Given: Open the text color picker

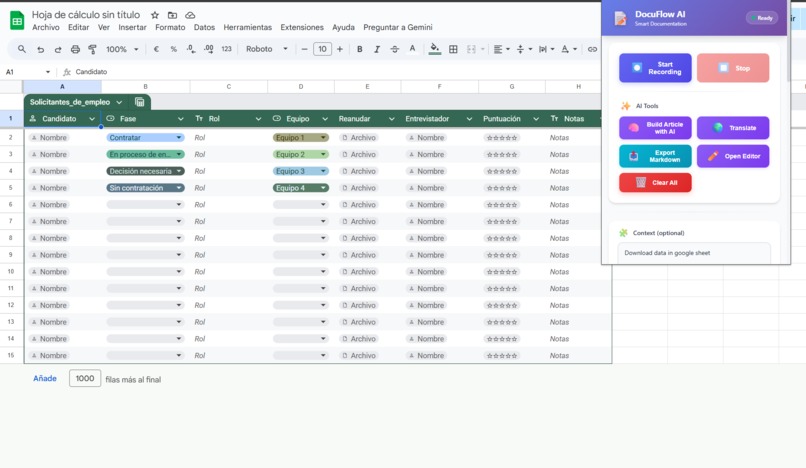Looking at the screenshot, I should click(x=412, y=49).
